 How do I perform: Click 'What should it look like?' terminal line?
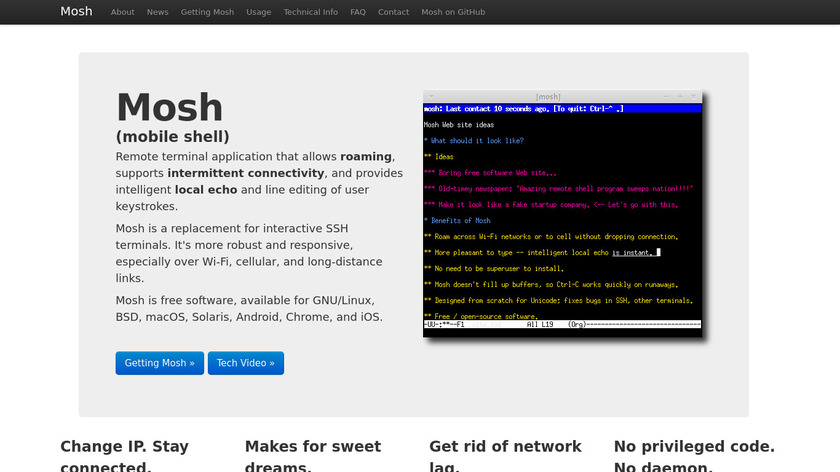pos(474,141)
